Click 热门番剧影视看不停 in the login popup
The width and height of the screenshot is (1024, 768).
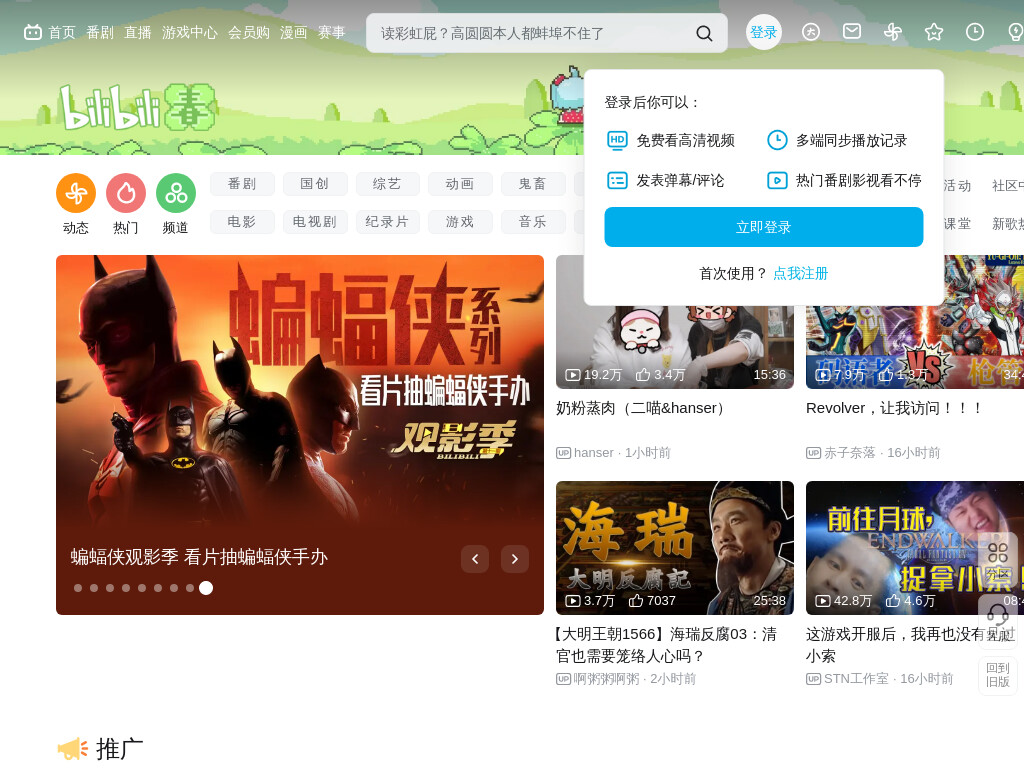pyautogui.click(x=844, y=180)
